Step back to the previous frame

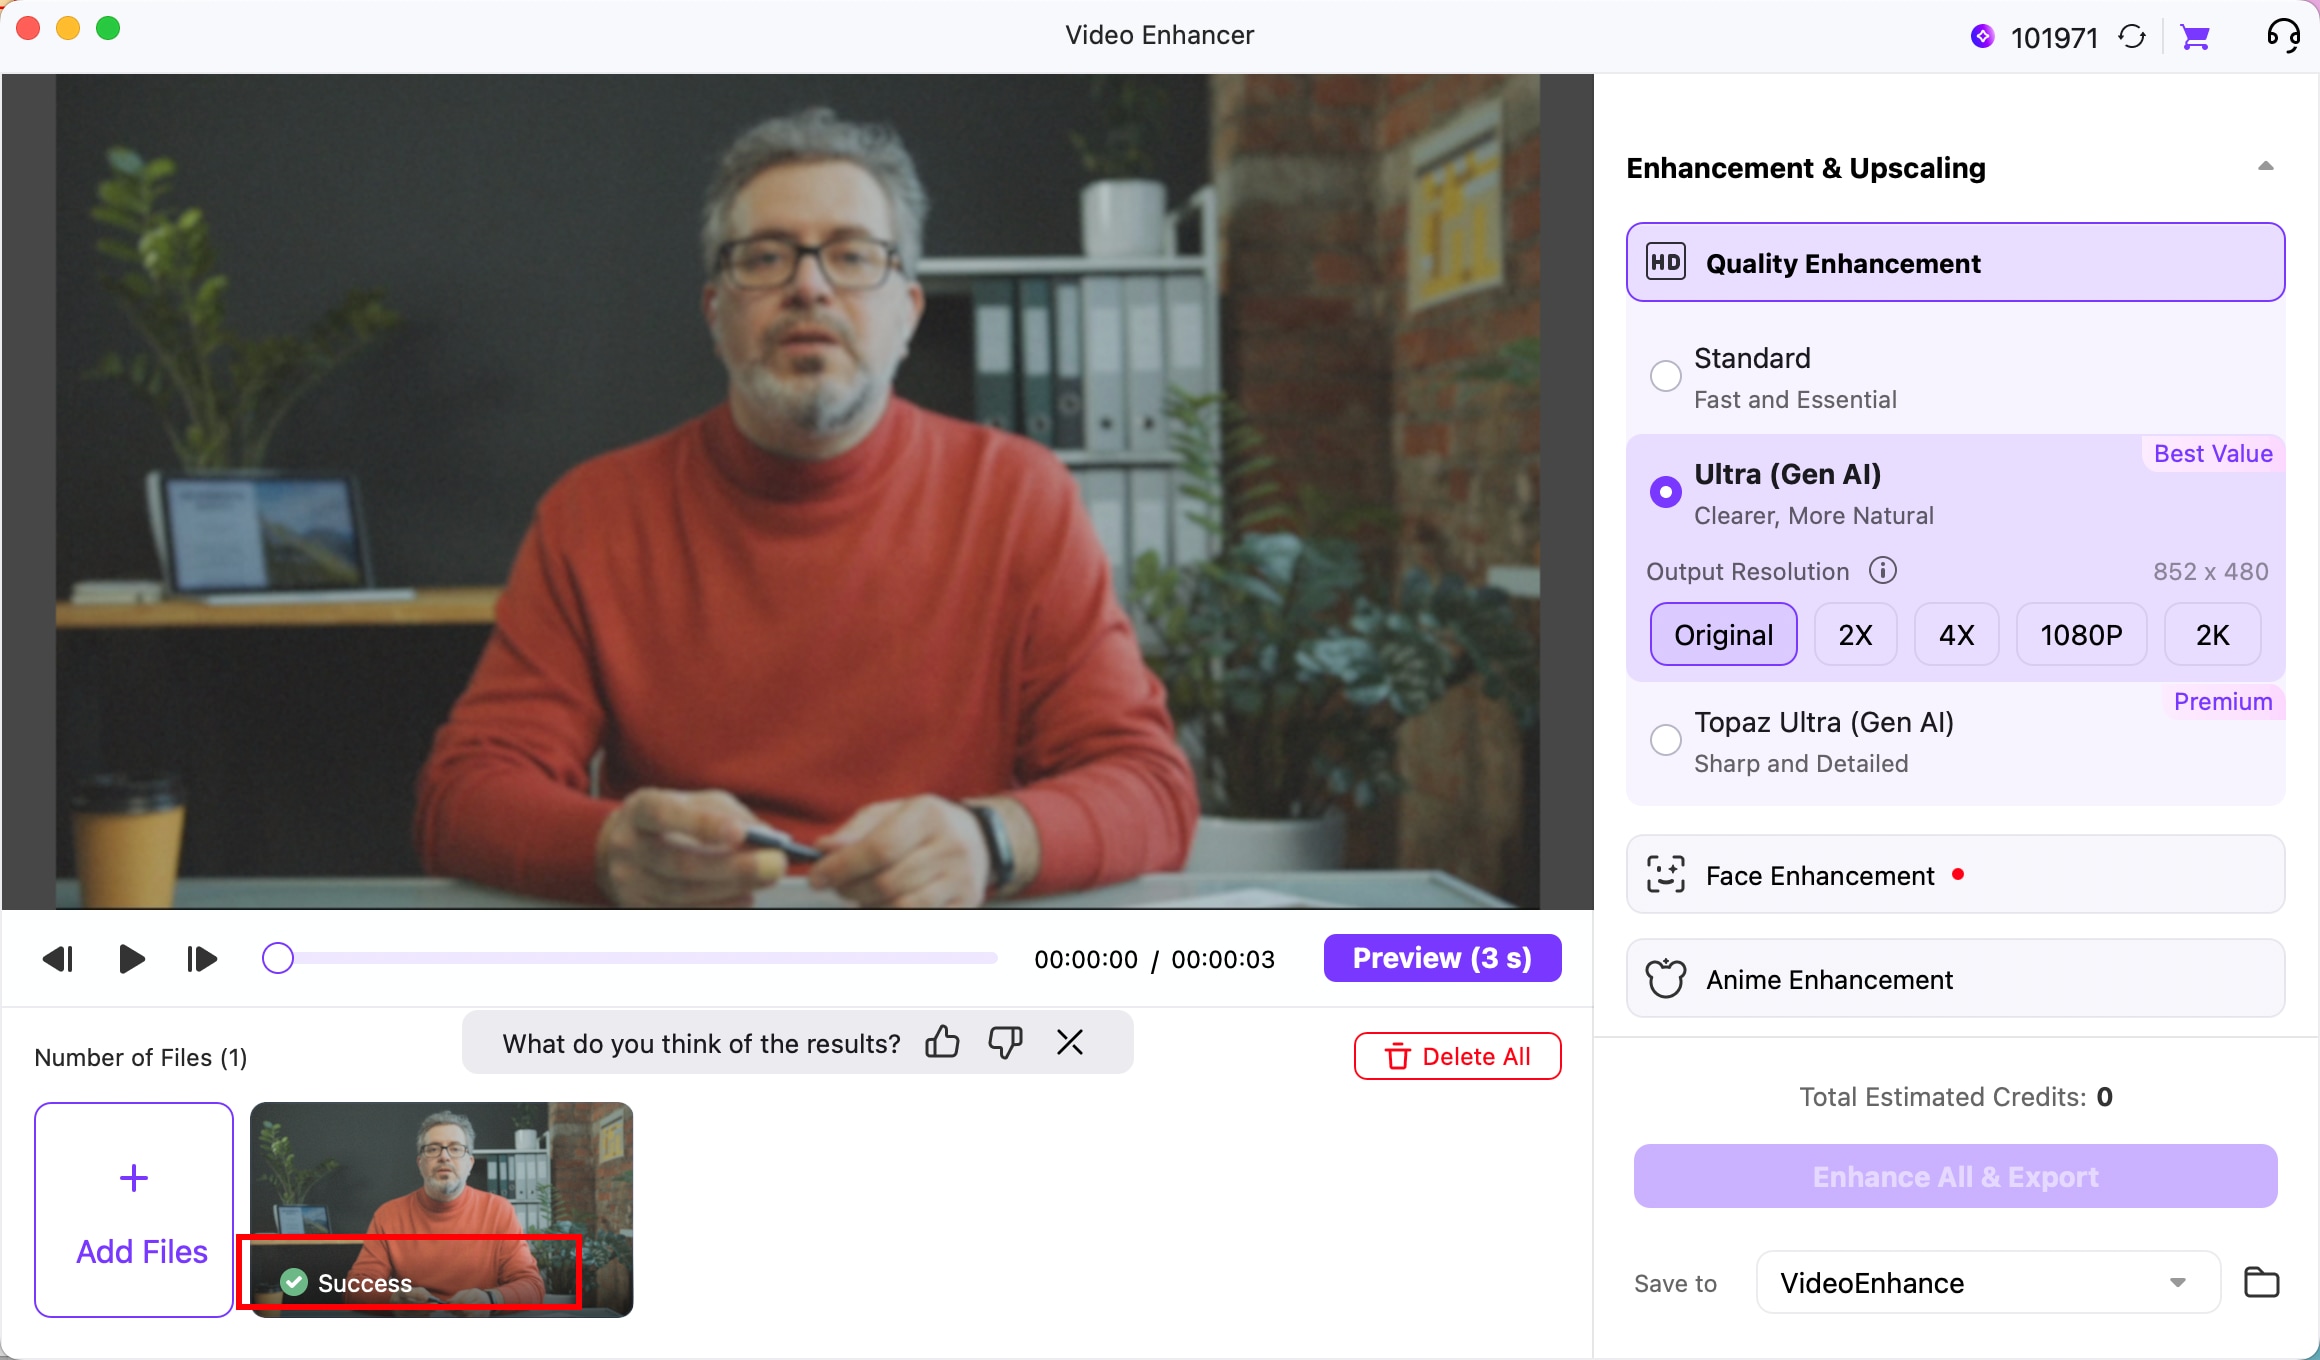tap(58, 959)
